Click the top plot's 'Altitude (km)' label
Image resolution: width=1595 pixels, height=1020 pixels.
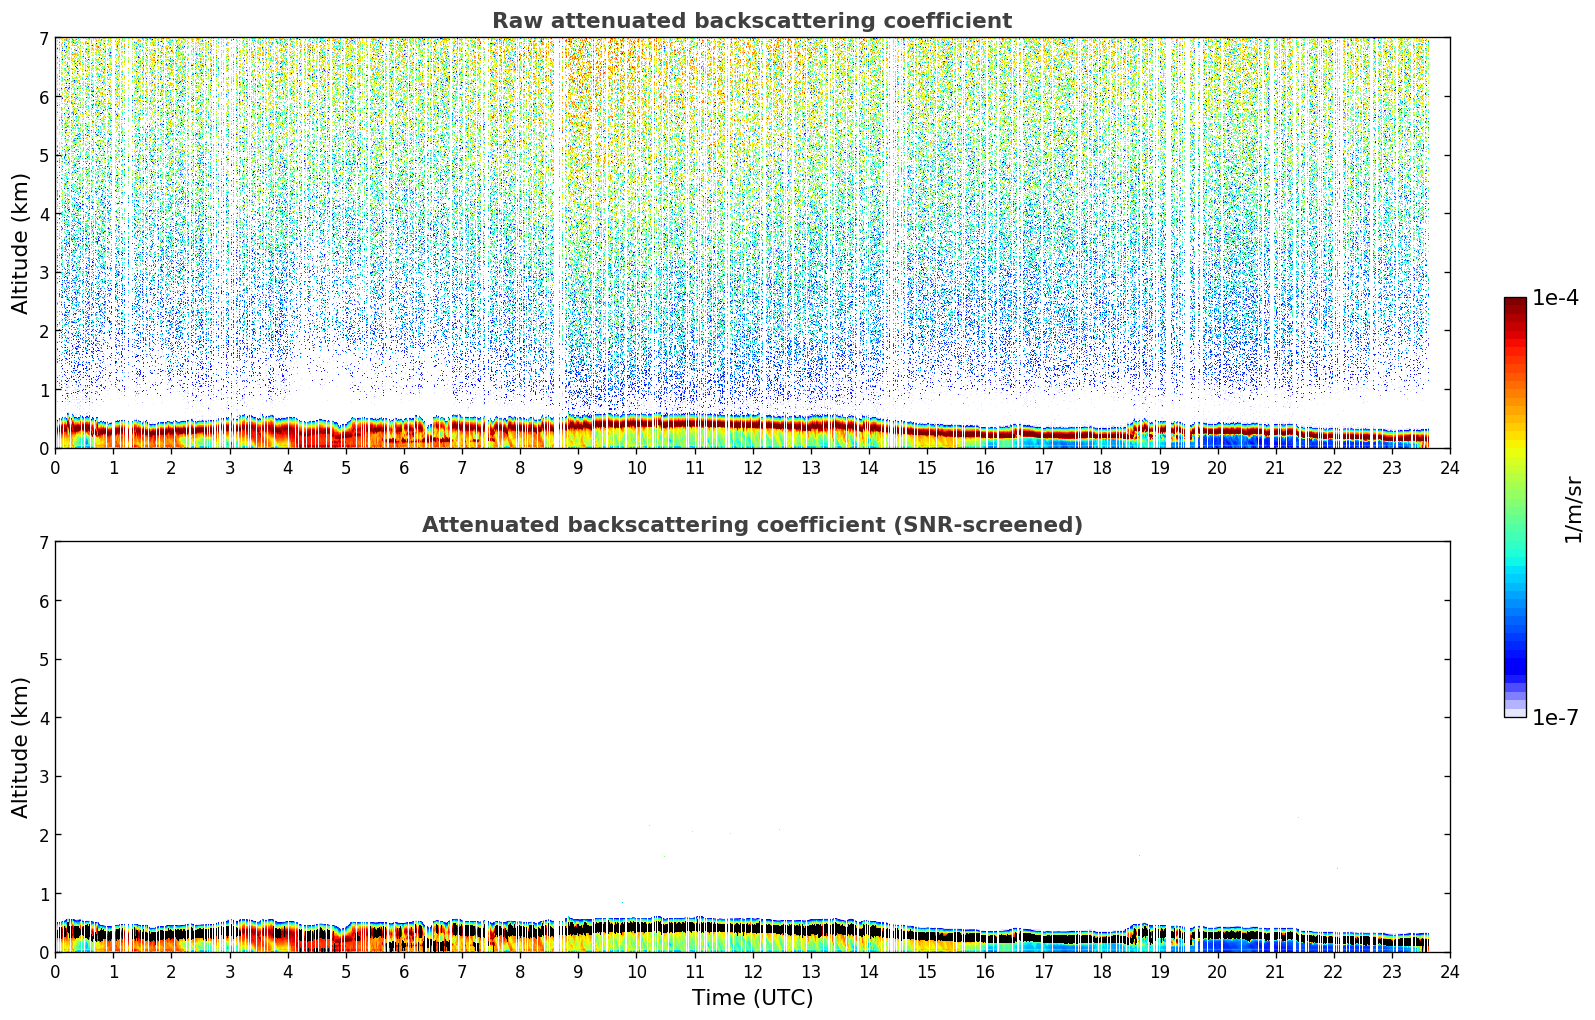pyautogui.click(x=21, y=243)
